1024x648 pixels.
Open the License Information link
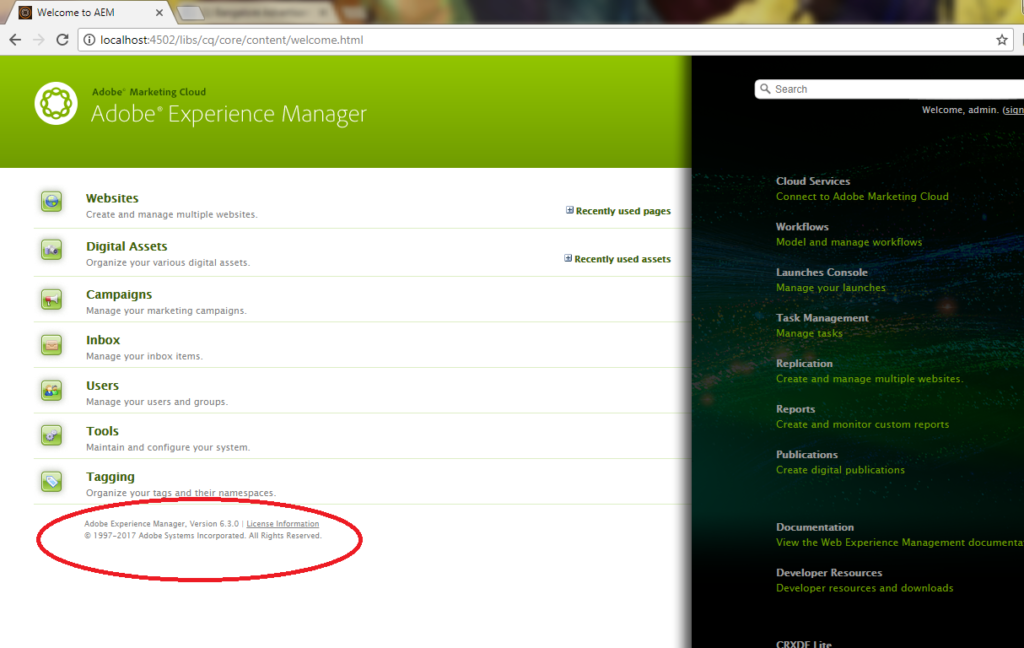(283, 524)
